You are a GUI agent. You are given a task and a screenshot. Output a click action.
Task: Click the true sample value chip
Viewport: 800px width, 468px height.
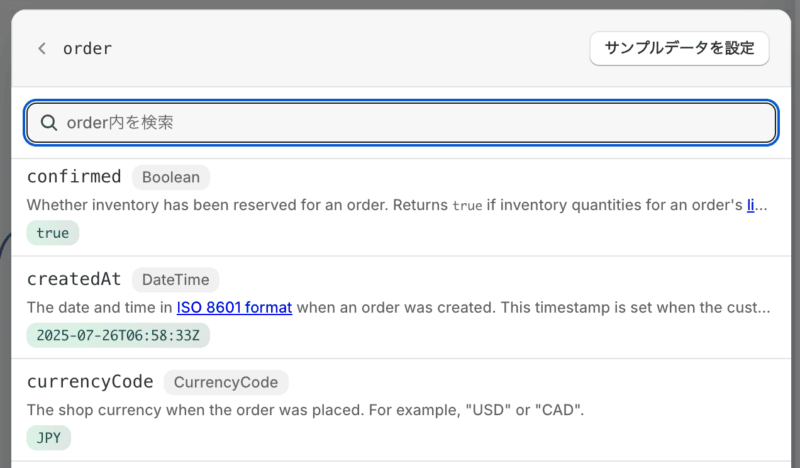(53, 233)
